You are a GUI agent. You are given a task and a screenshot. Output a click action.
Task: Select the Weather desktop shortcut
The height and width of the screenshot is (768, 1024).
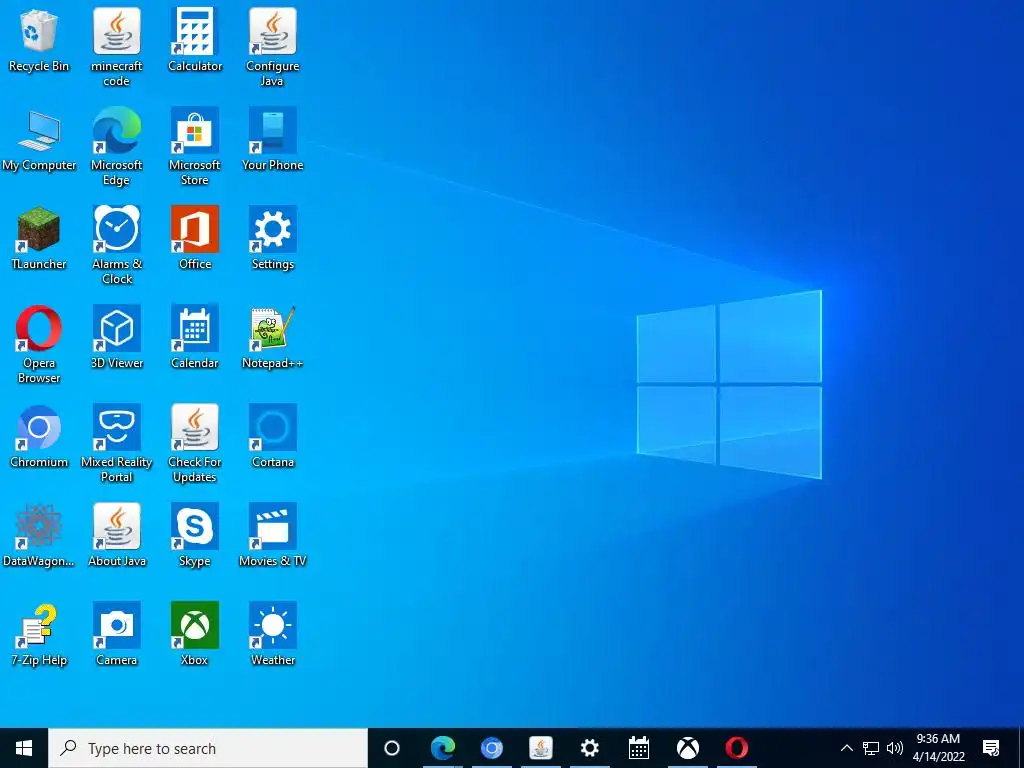click(x=272, y=635)
